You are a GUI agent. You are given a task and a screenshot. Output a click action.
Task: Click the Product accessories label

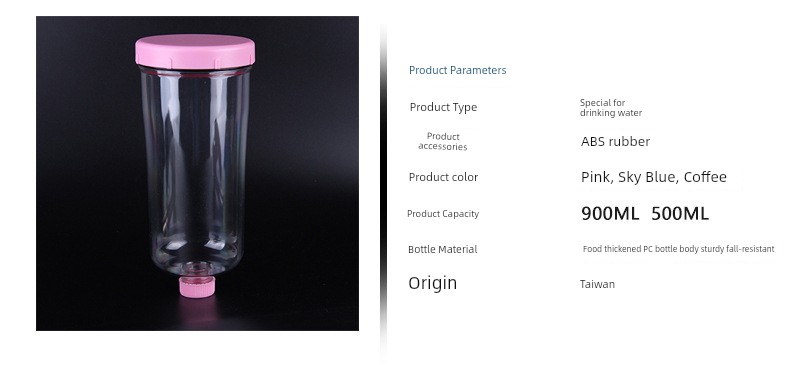coord(443,142)
